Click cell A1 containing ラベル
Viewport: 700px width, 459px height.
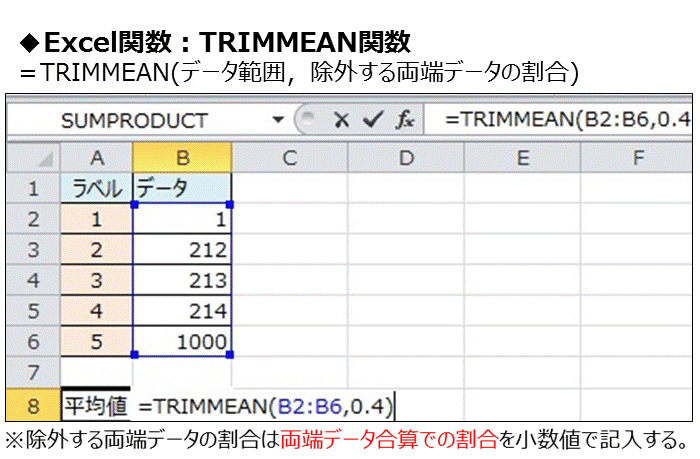point(96,188)
